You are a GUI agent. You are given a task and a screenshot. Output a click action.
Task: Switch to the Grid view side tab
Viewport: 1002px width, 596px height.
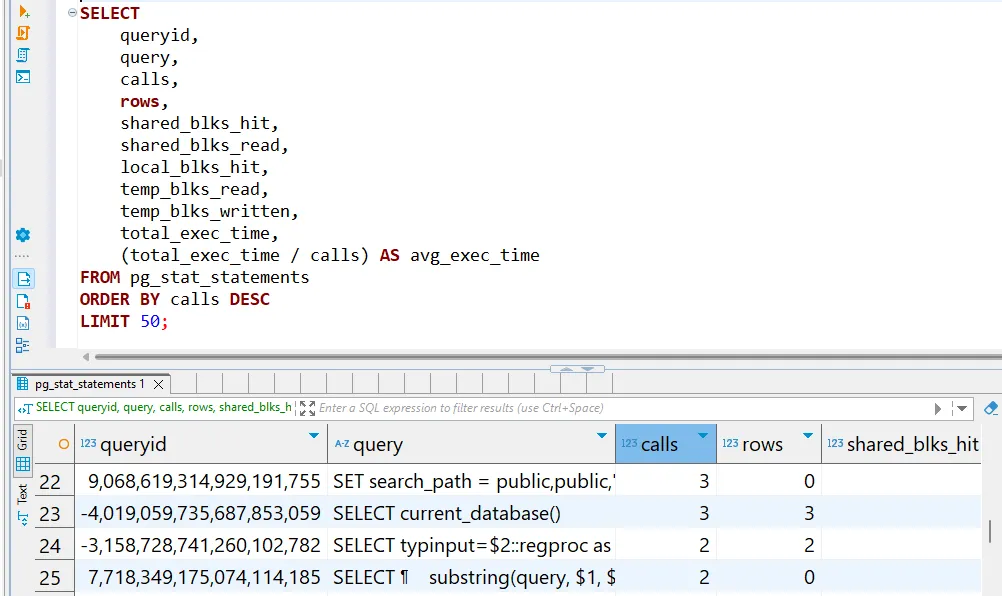22,450
